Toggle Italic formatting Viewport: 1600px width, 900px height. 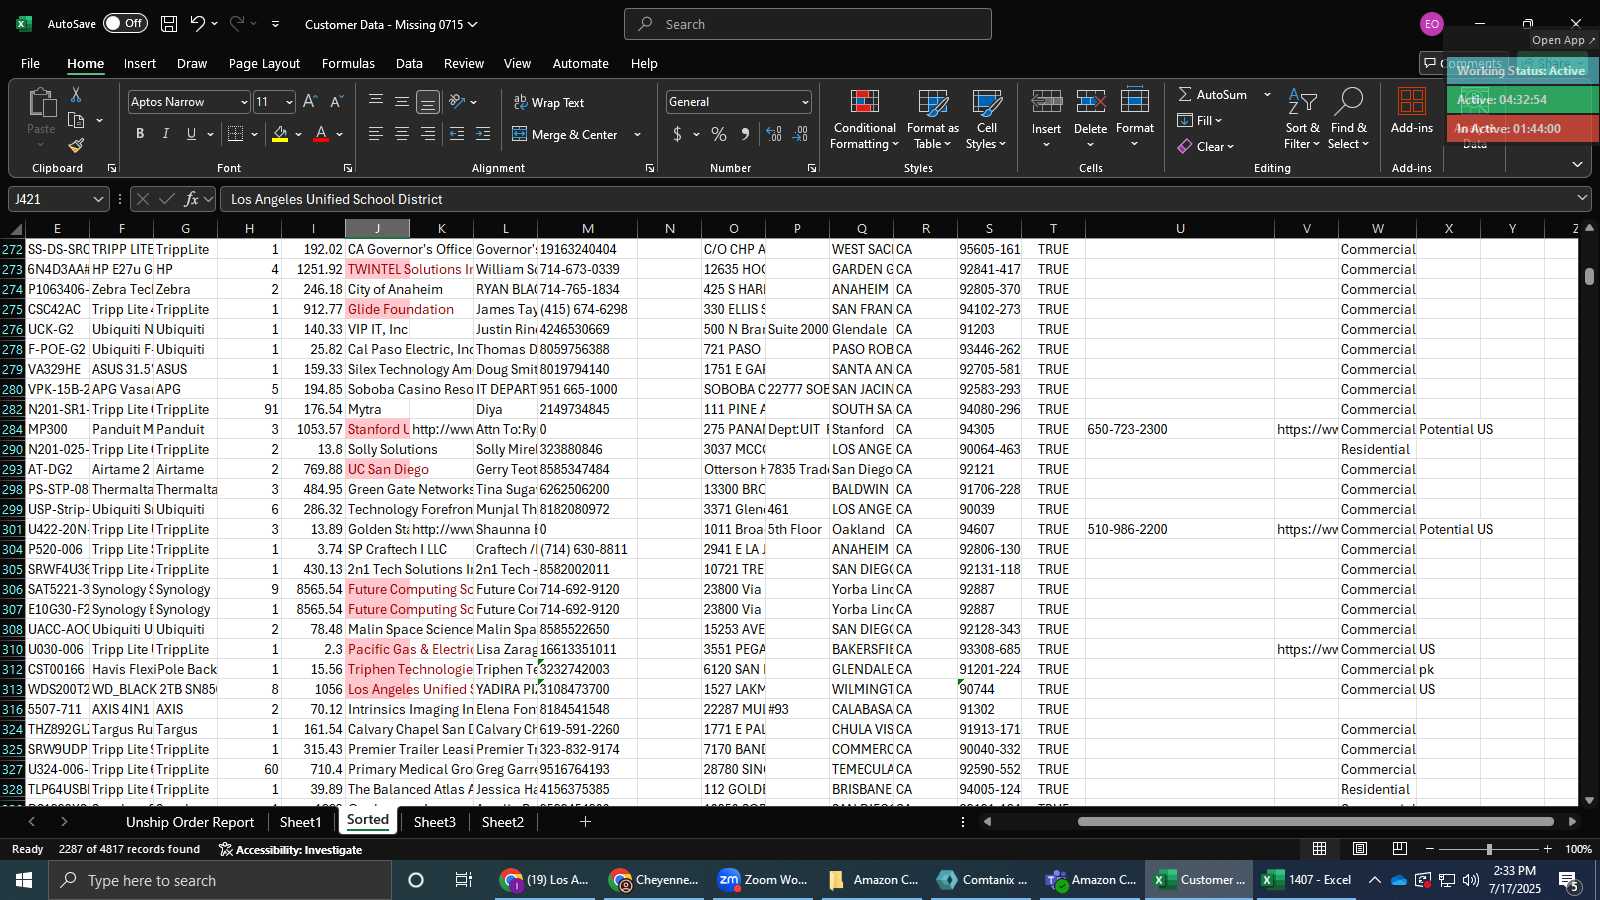click(x=166, y=134)
